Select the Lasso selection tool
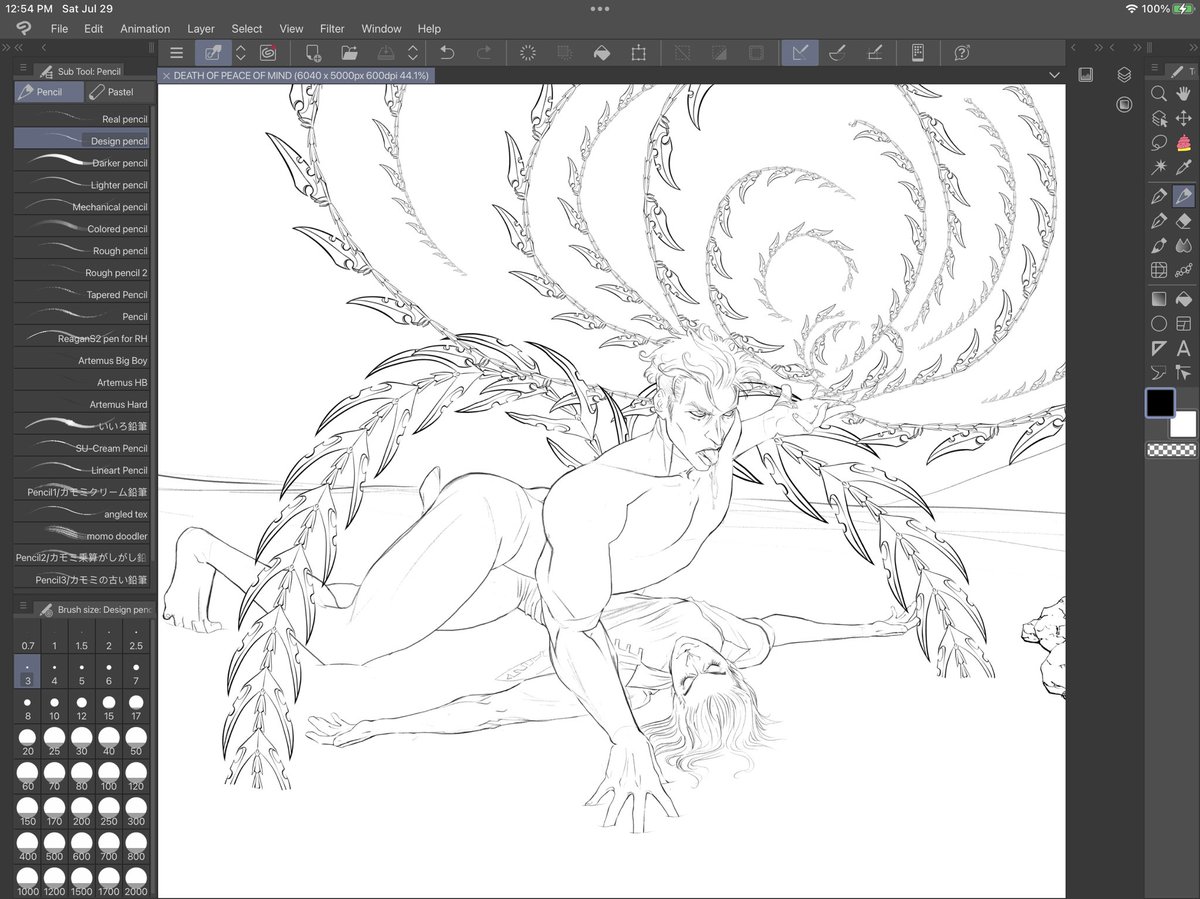1200x899 pixels. 1159,143
